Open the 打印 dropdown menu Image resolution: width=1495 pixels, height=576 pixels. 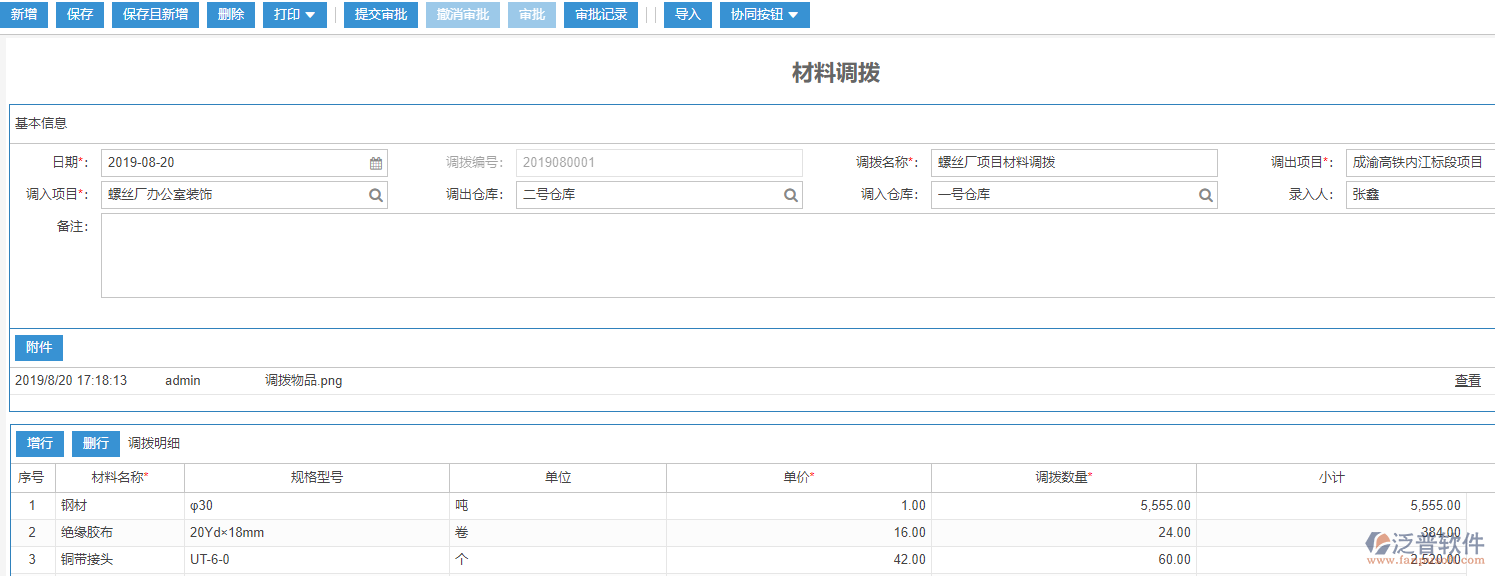294,14
